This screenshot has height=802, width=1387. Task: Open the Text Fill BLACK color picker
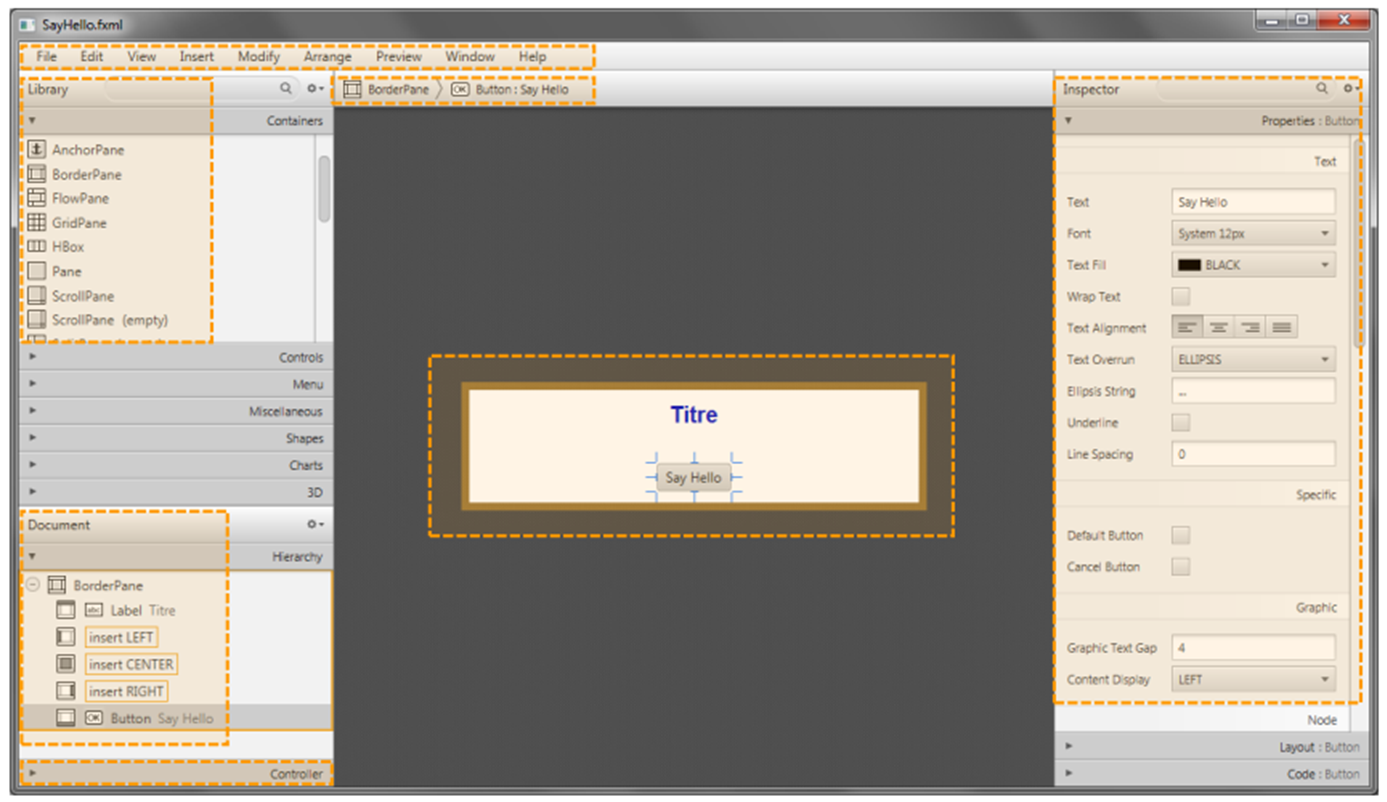1253,265
